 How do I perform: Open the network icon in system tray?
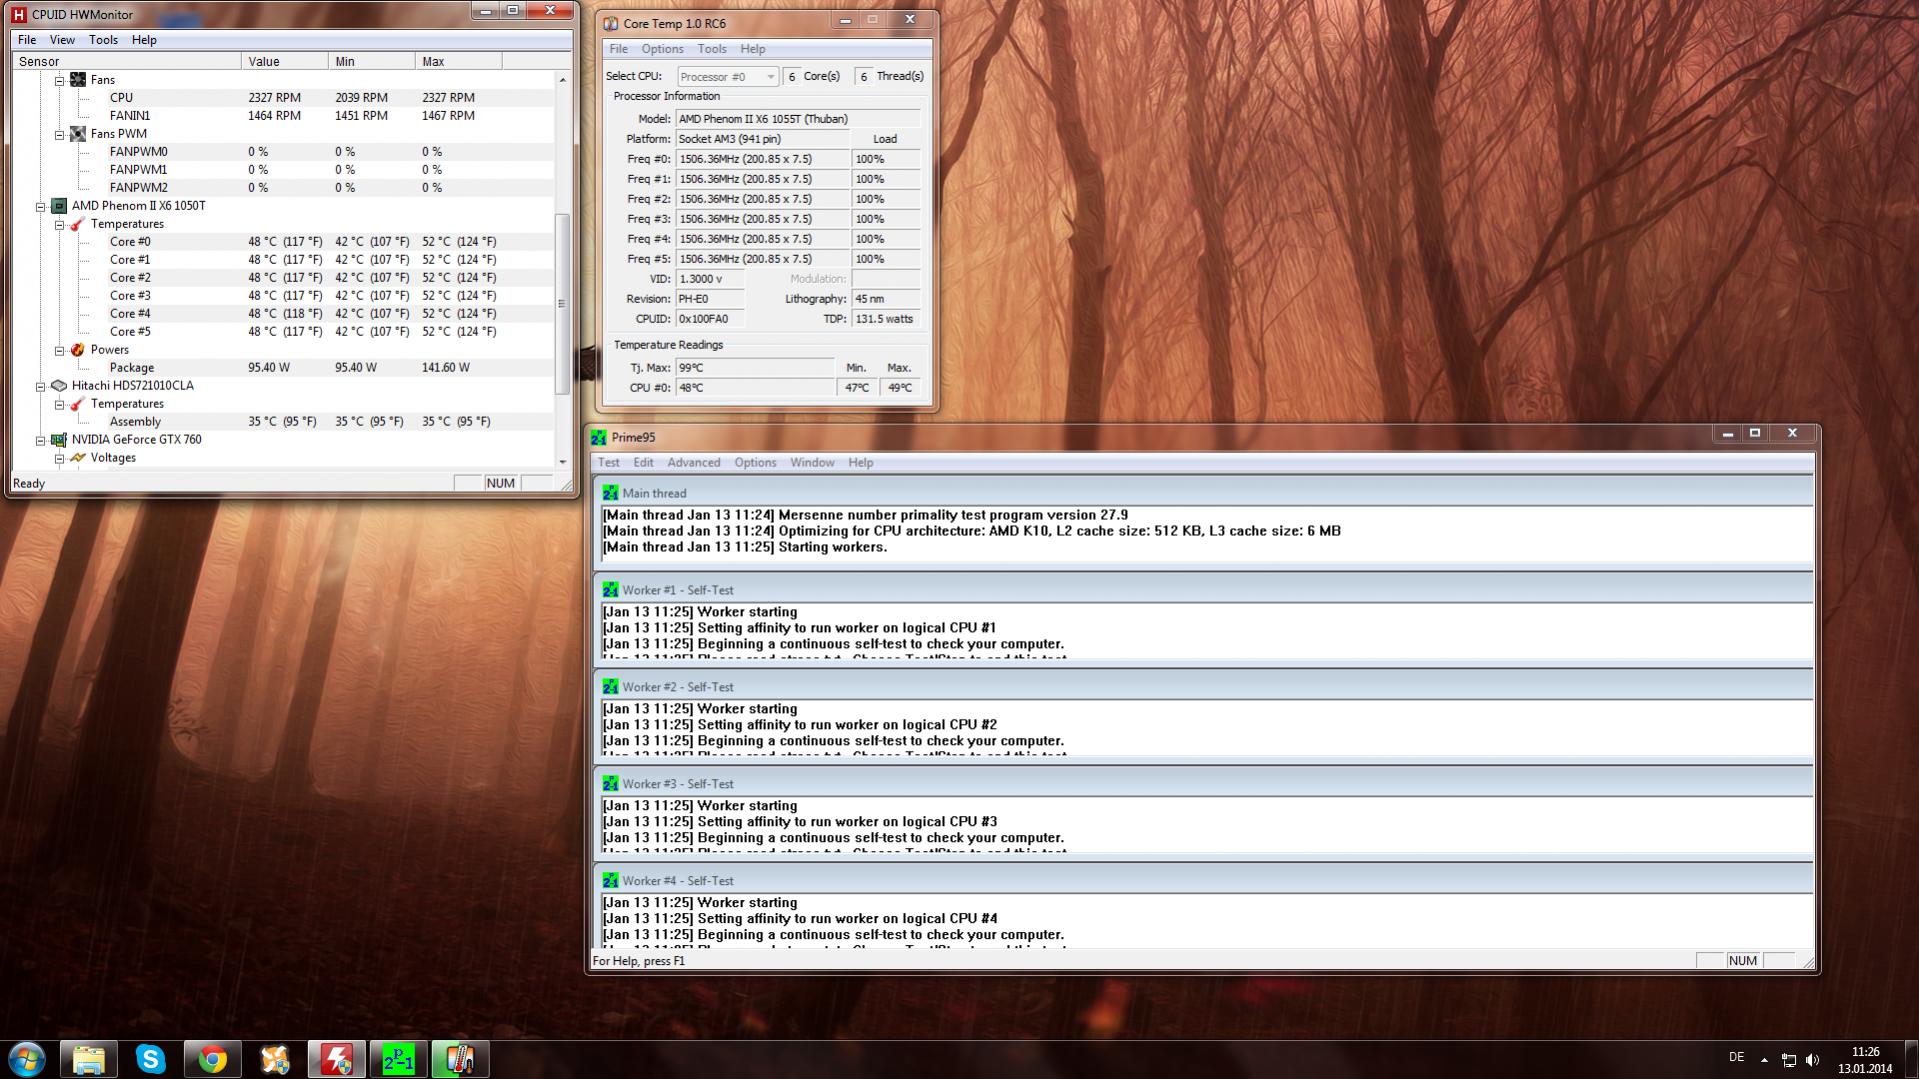click(1789, 1060)
